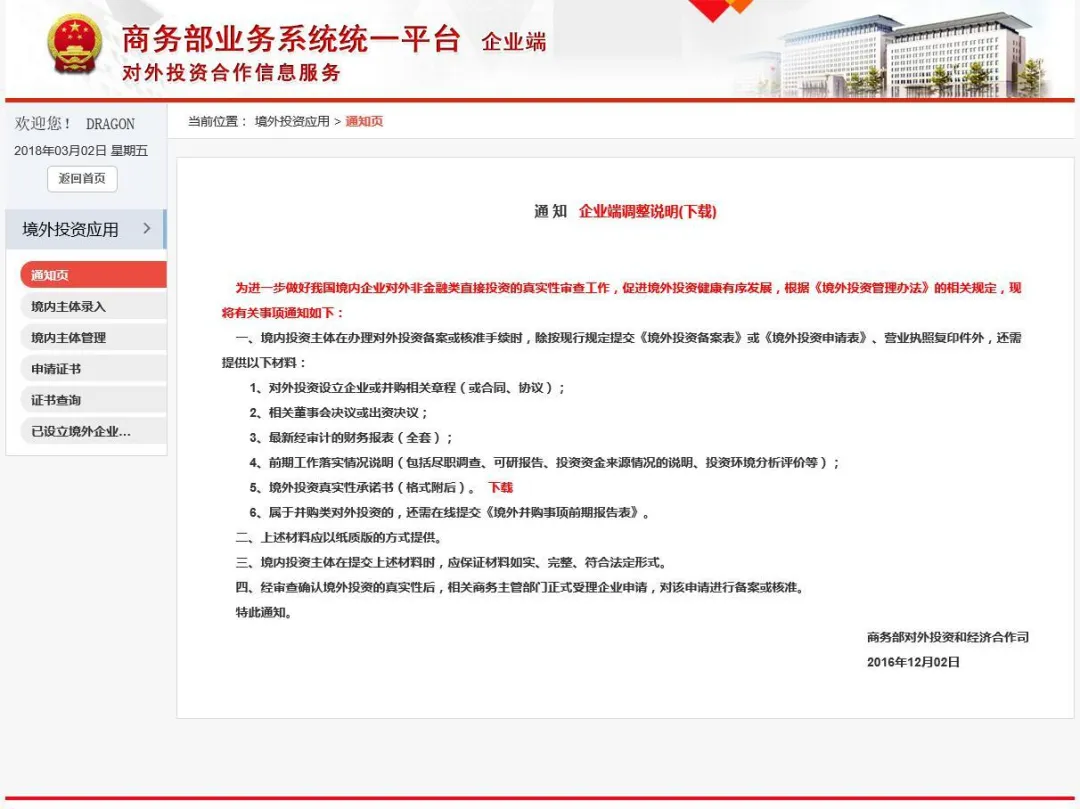Click the line 3、最新经审计的财务报表

[x=351, y=437]
